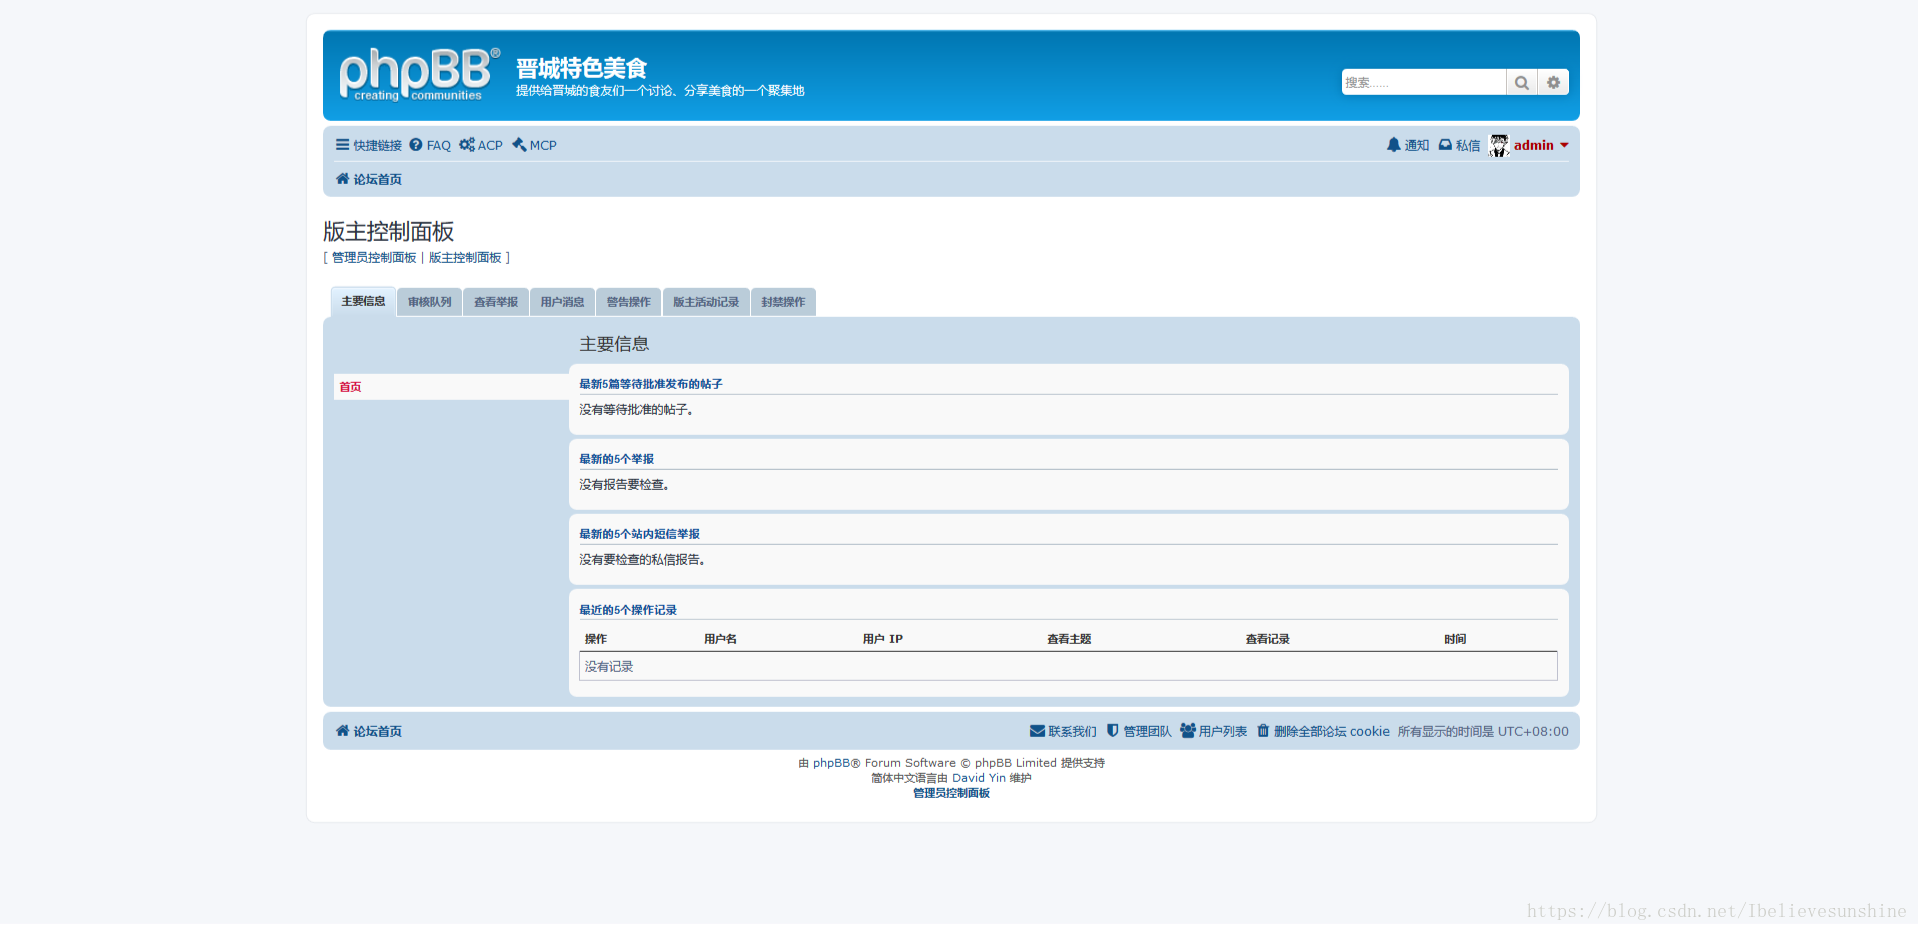Screen dimensions: 1918x931
Task: Open the search settings gear icon
Action: click(x=1553, y=82)
